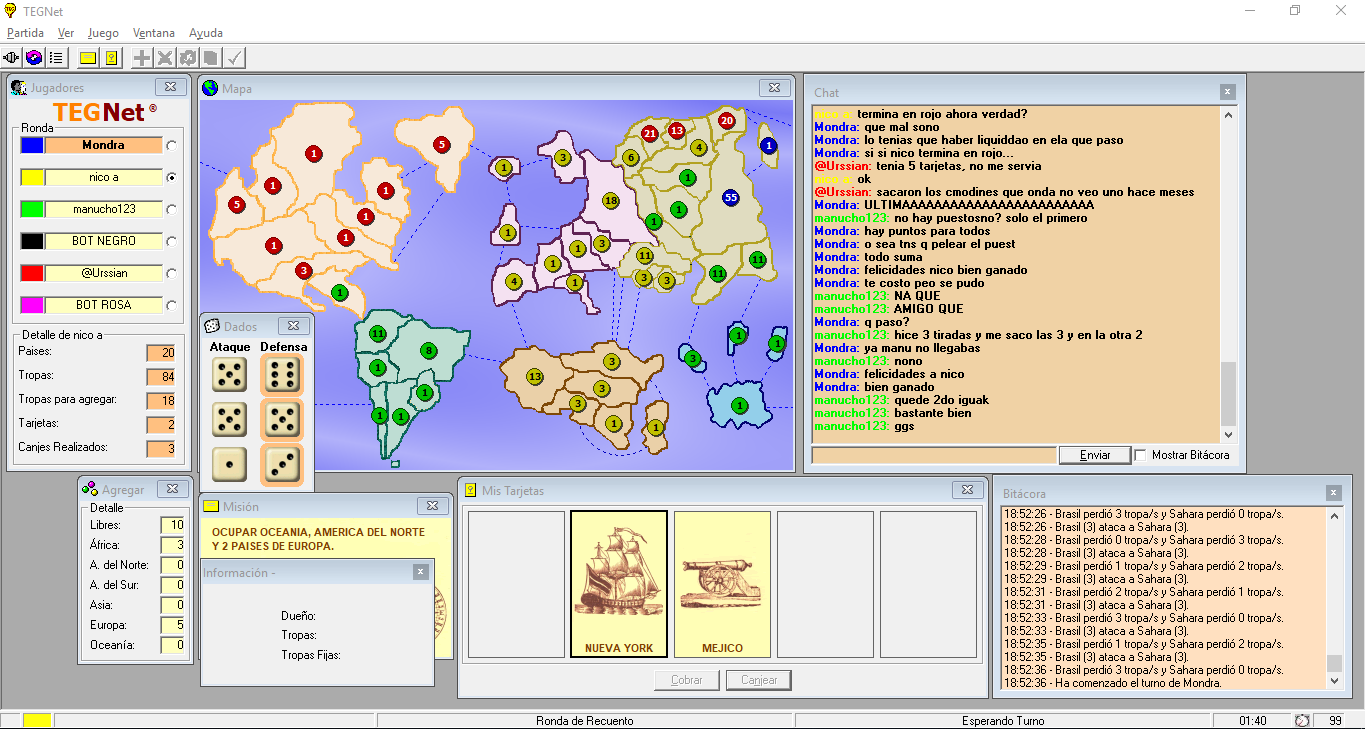Close the Dados dice panel
The height and width of the screenshot is (729, 1365).
293,326
